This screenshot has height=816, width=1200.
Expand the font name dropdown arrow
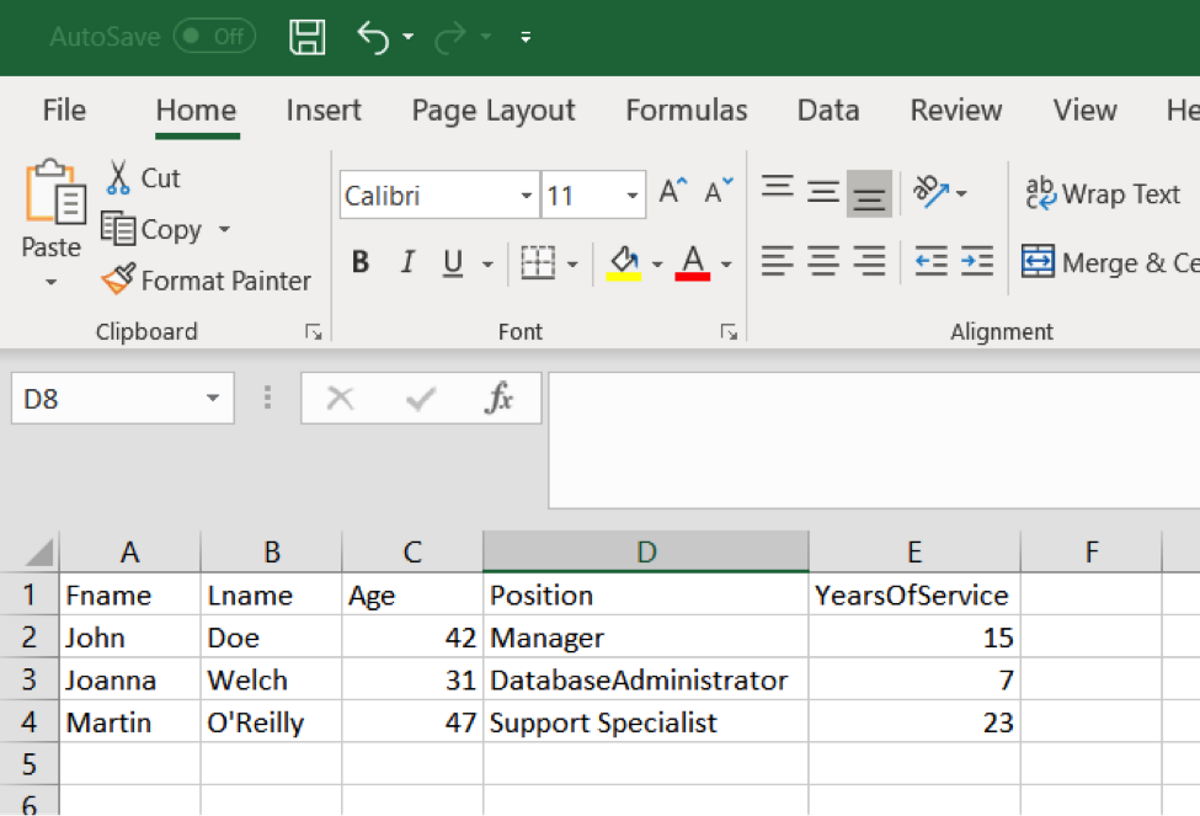click(x=527, y=196)
